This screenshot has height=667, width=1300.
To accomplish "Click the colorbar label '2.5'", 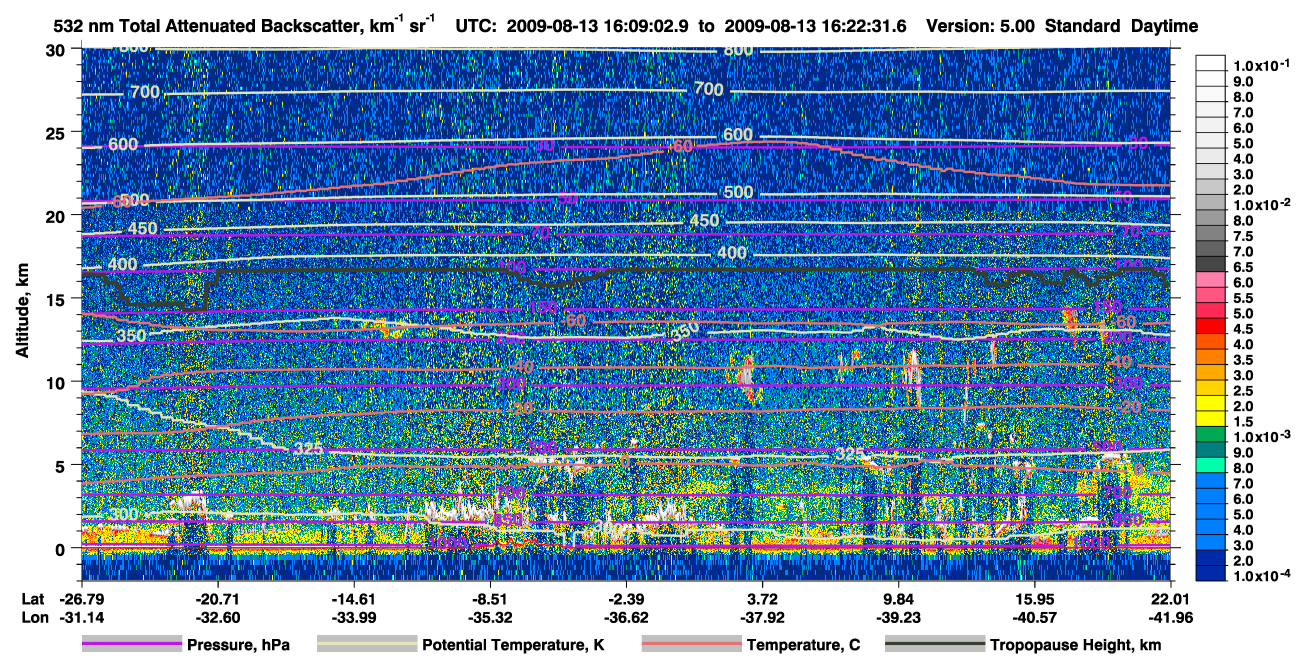I will pyautogui.click(x=1244, y=390).
